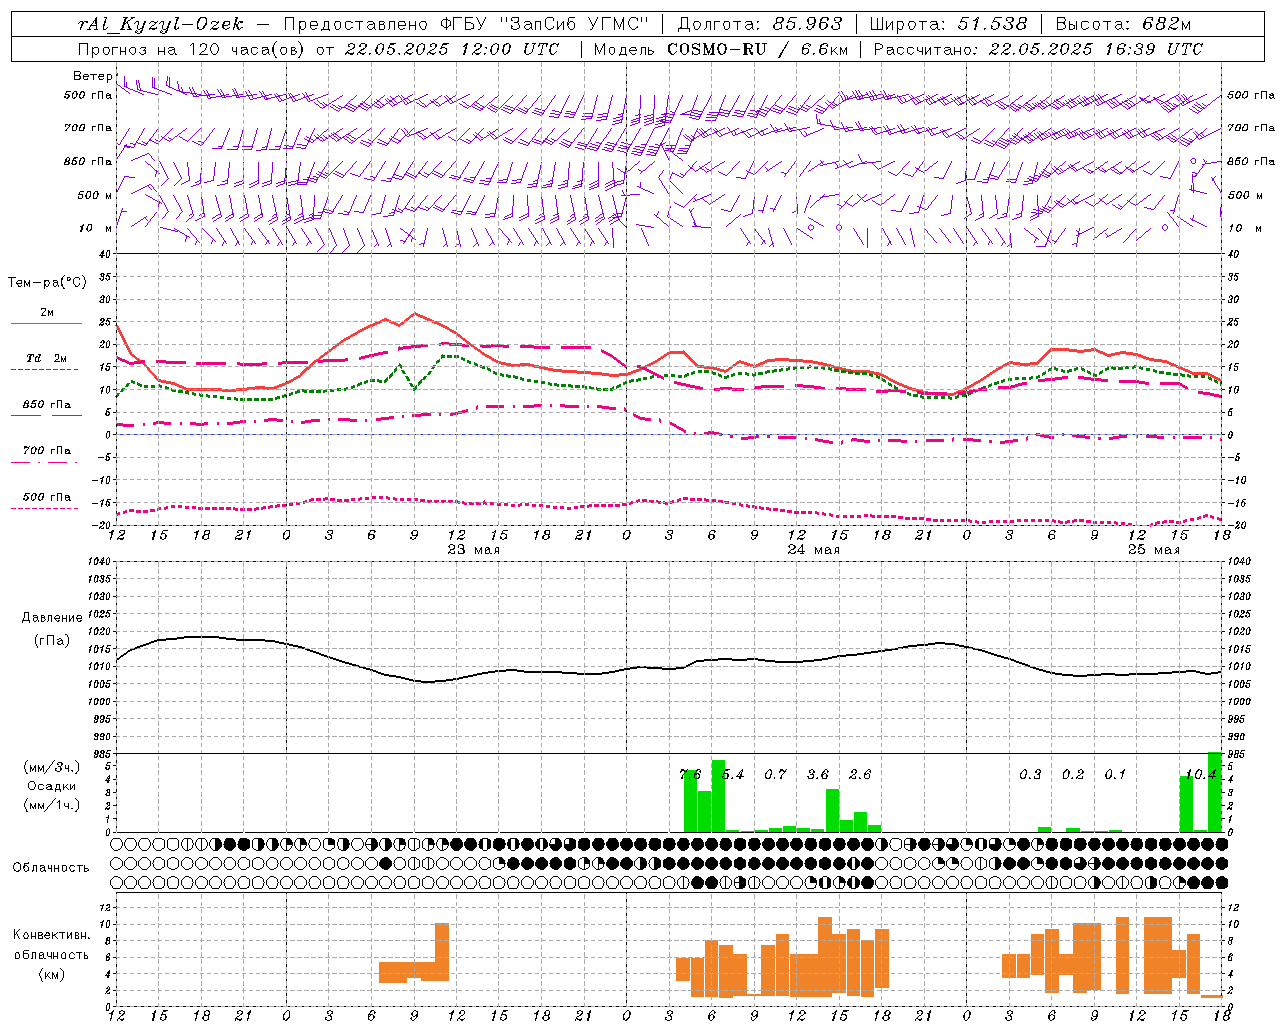The width and height of the screenshot is (1280, 1024).
Task: Click the 500 гПа temperature legend entry
Action: [47, 497]
